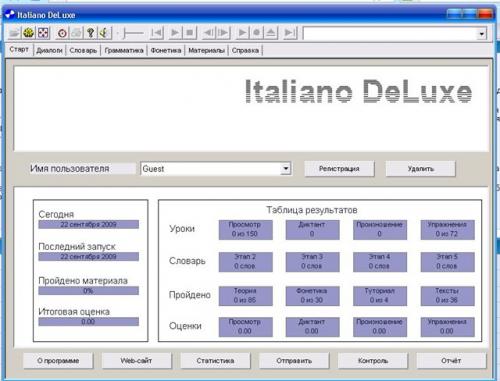
Task: Click the red target circle toolbar icon
Action: coord(62,33)
